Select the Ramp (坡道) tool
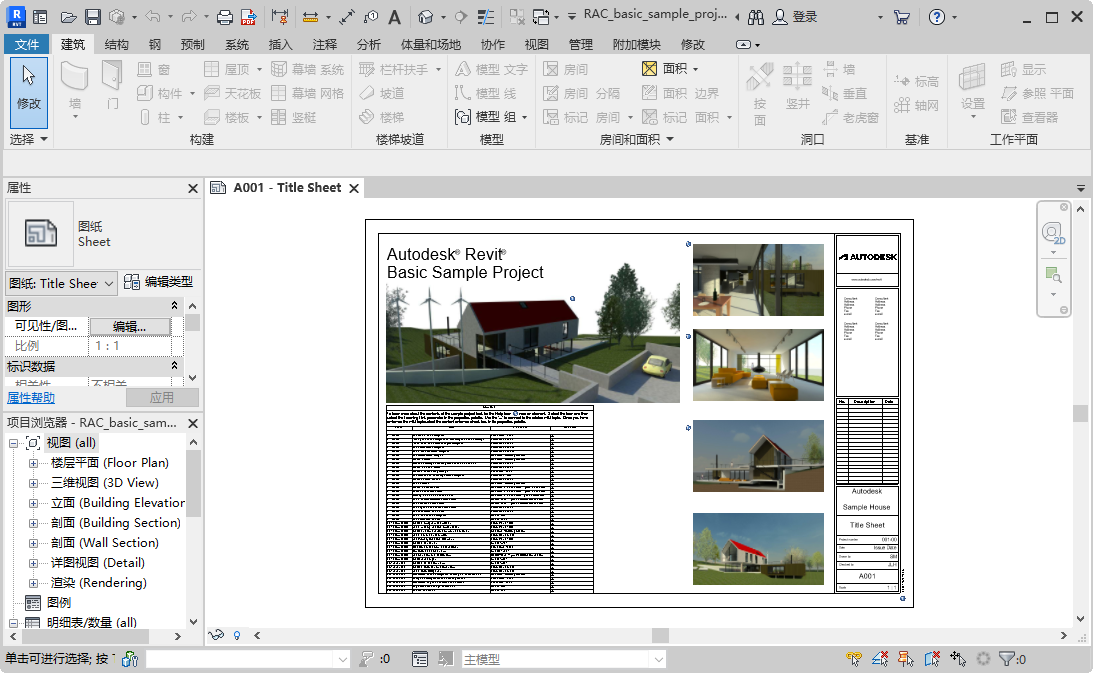Image resolution: width=1093 pixels, height=673 pixels. point(382,93)
